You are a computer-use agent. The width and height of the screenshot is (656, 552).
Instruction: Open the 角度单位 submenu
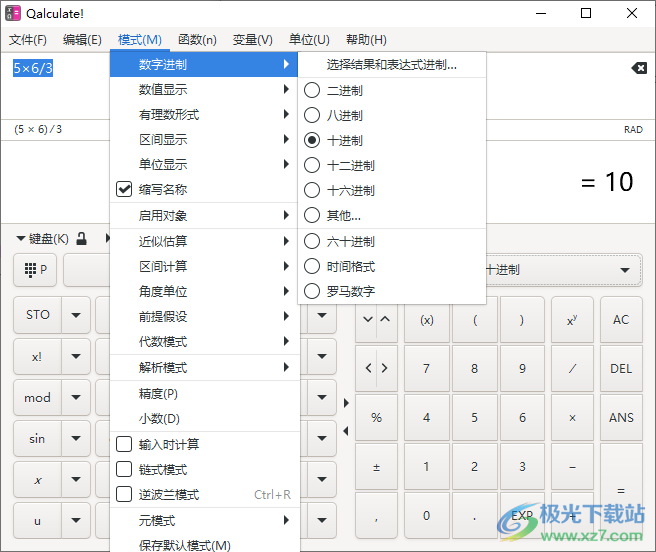205,291
